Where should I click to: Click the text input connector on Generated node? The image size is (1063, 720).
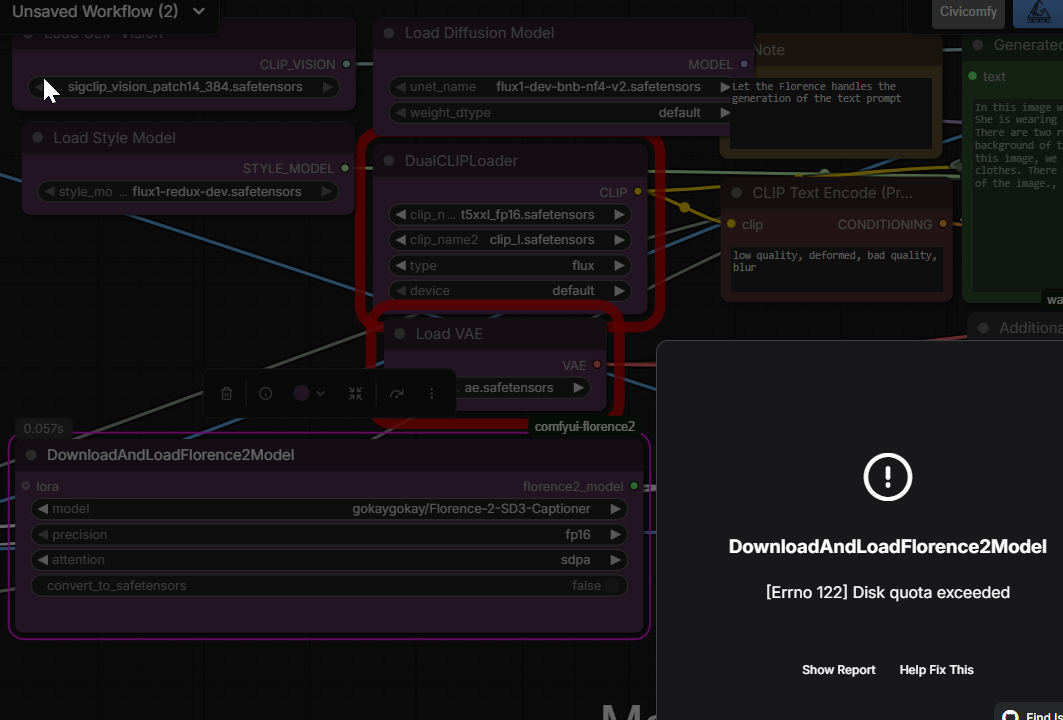(972, 76)
